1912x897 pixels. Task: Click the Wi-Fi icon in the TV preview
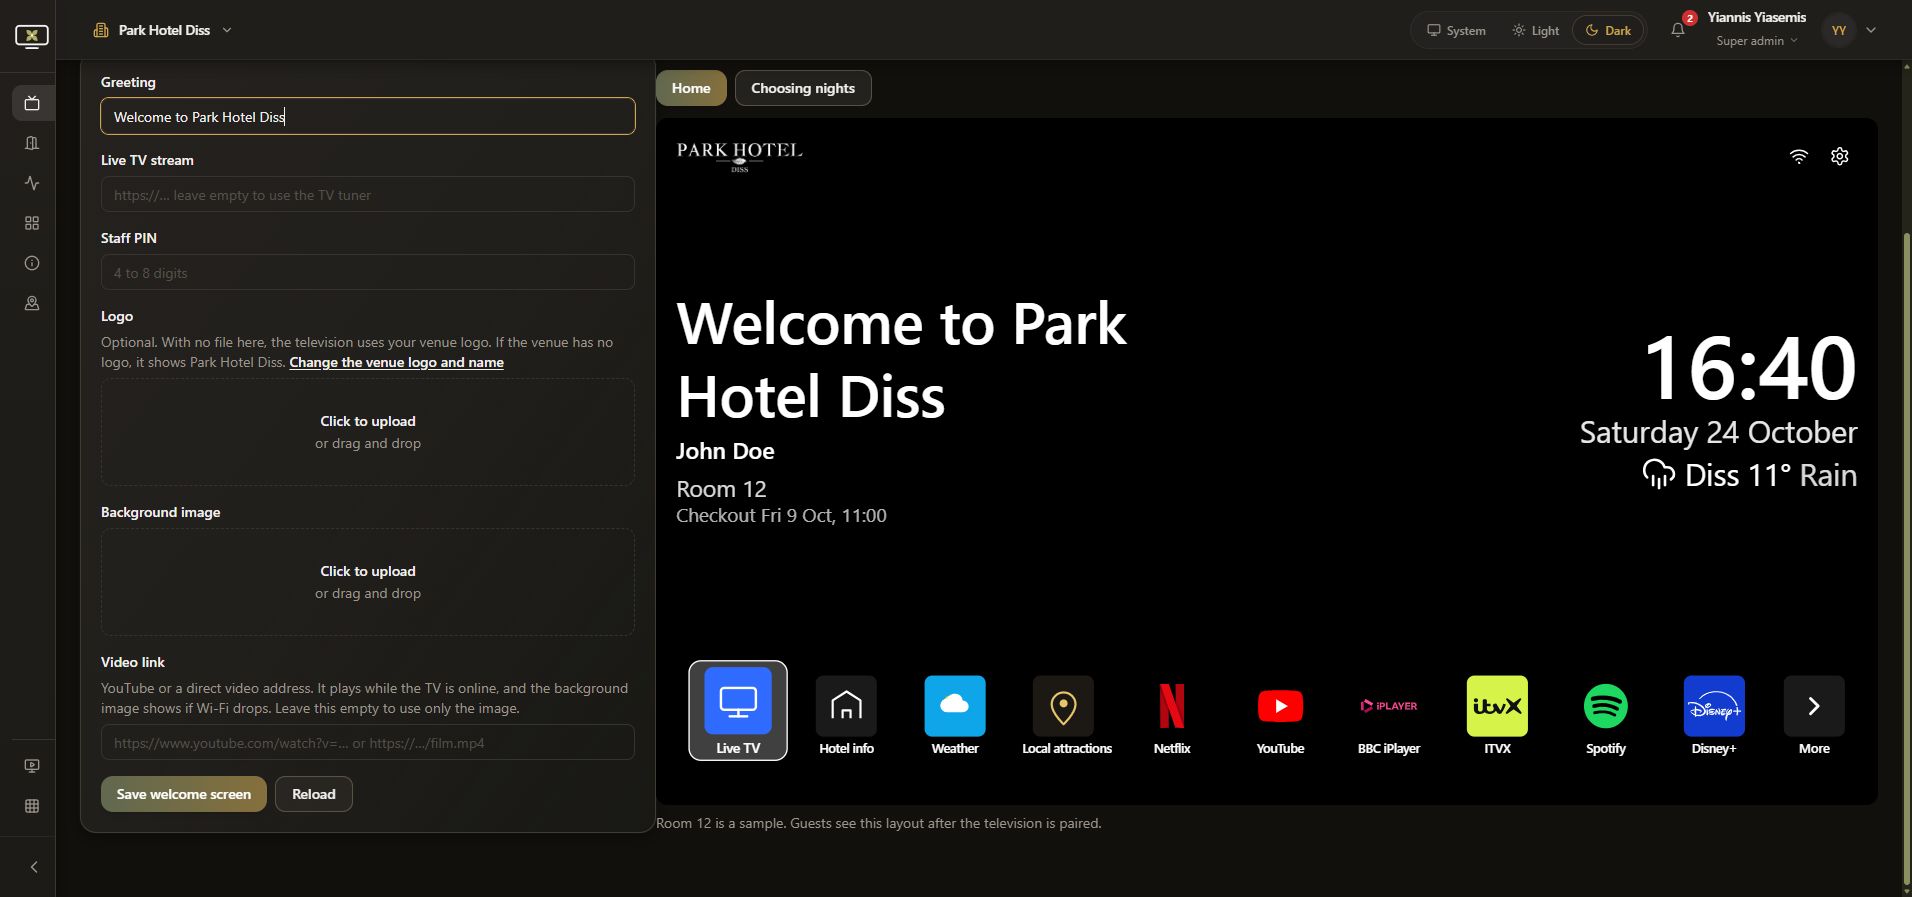1799,156
